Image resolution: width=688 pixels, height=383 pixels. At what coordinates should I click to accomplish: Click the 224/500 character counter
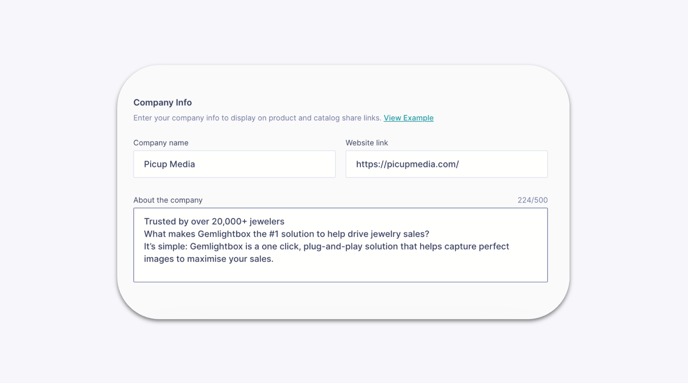pos(532,200)
